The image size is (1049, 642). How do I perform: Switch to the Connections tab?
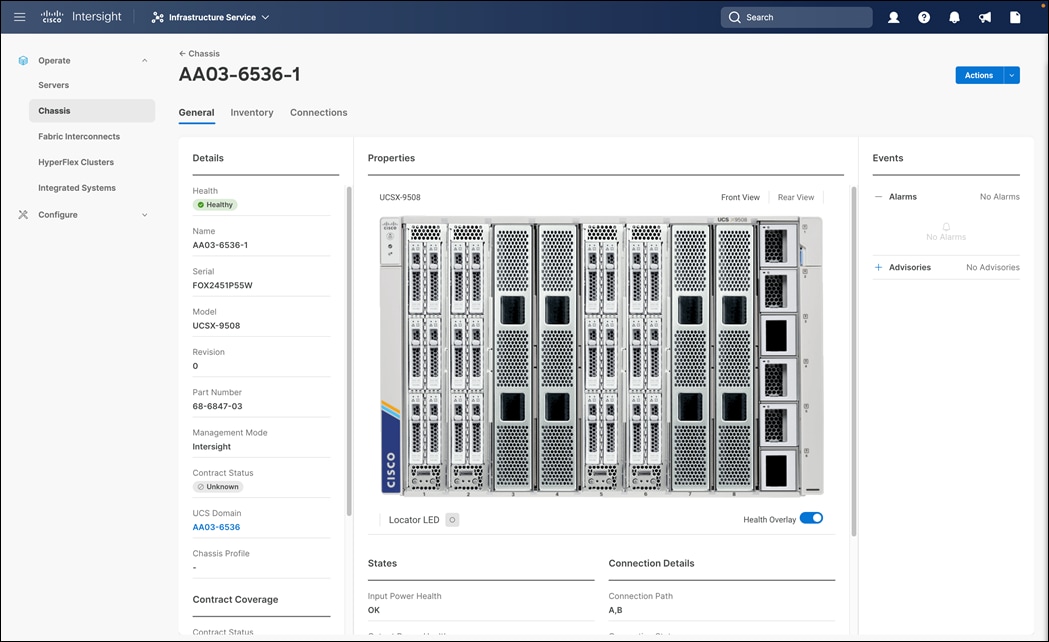click(318, 112)
